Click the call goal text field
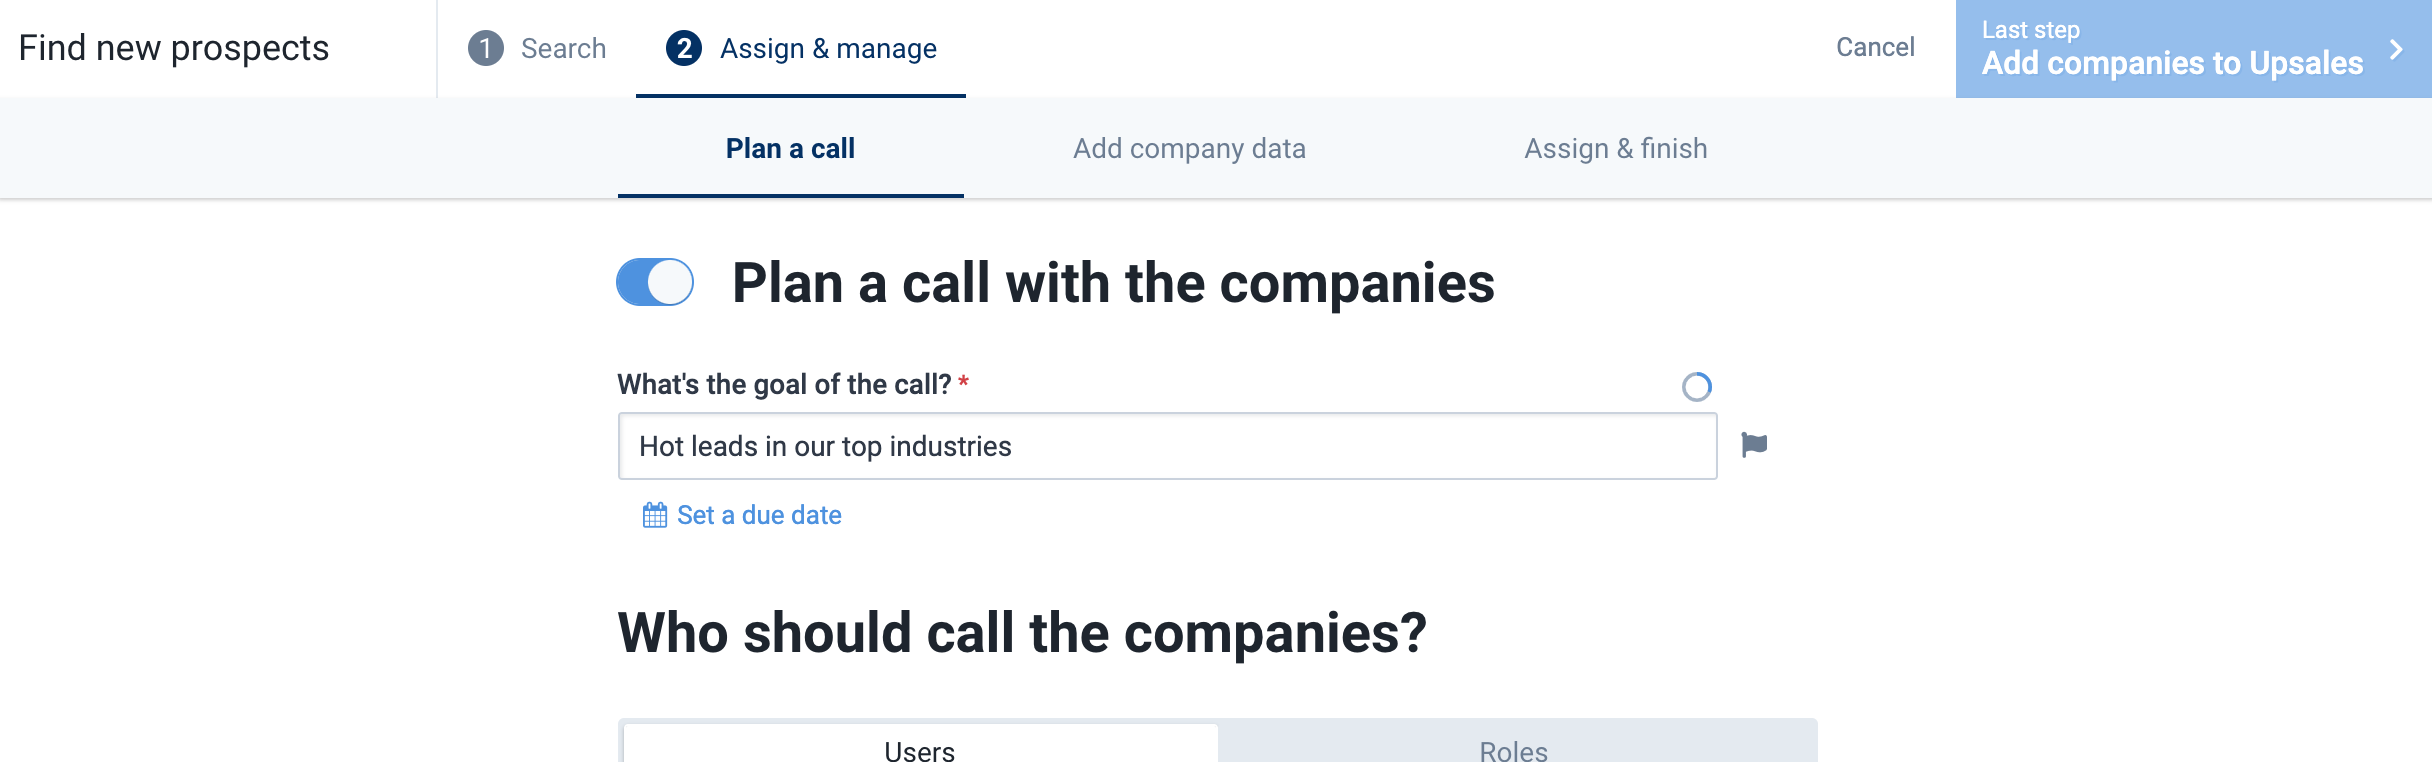The width and height of the screenshot is (2432, 762). pyautogui.click(x=1167, y=446)
